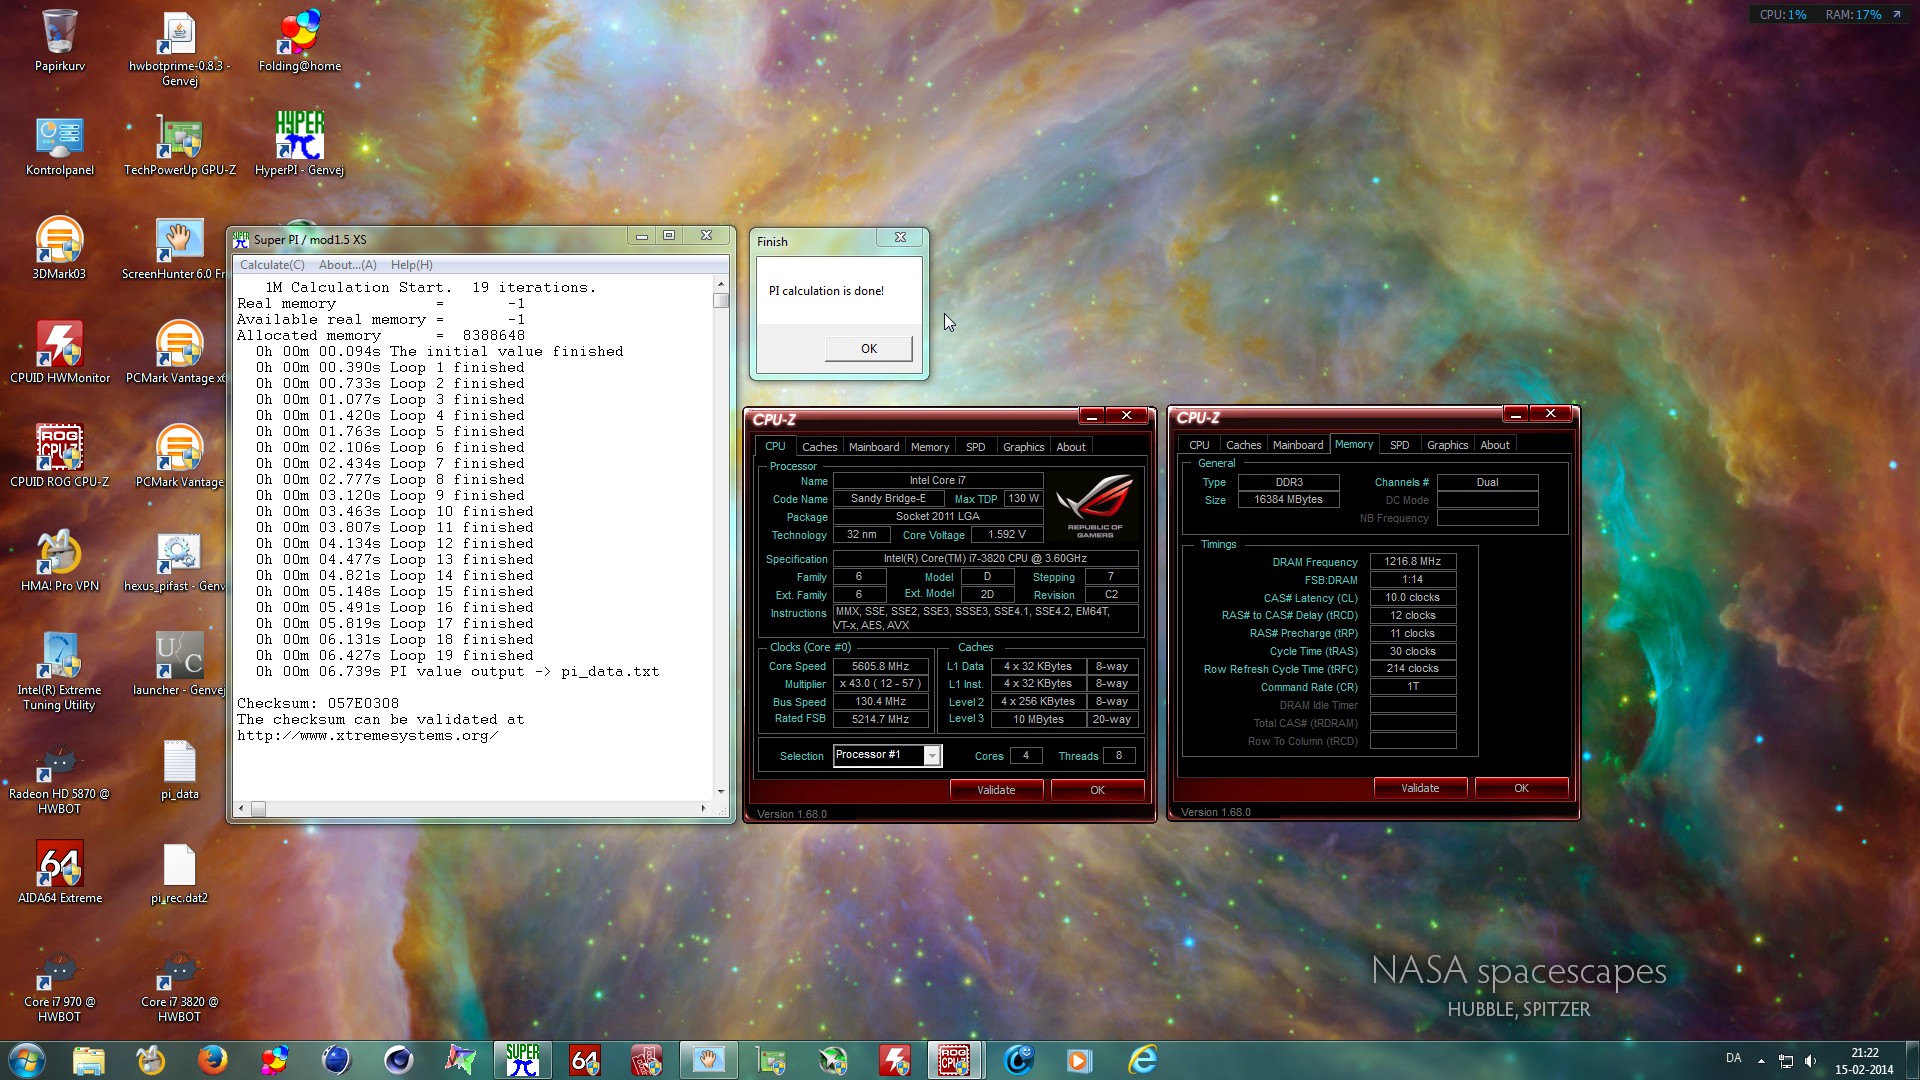Click the xtremesystems.org URL text
This screenshot has height=1080, width=1920.
367,735
